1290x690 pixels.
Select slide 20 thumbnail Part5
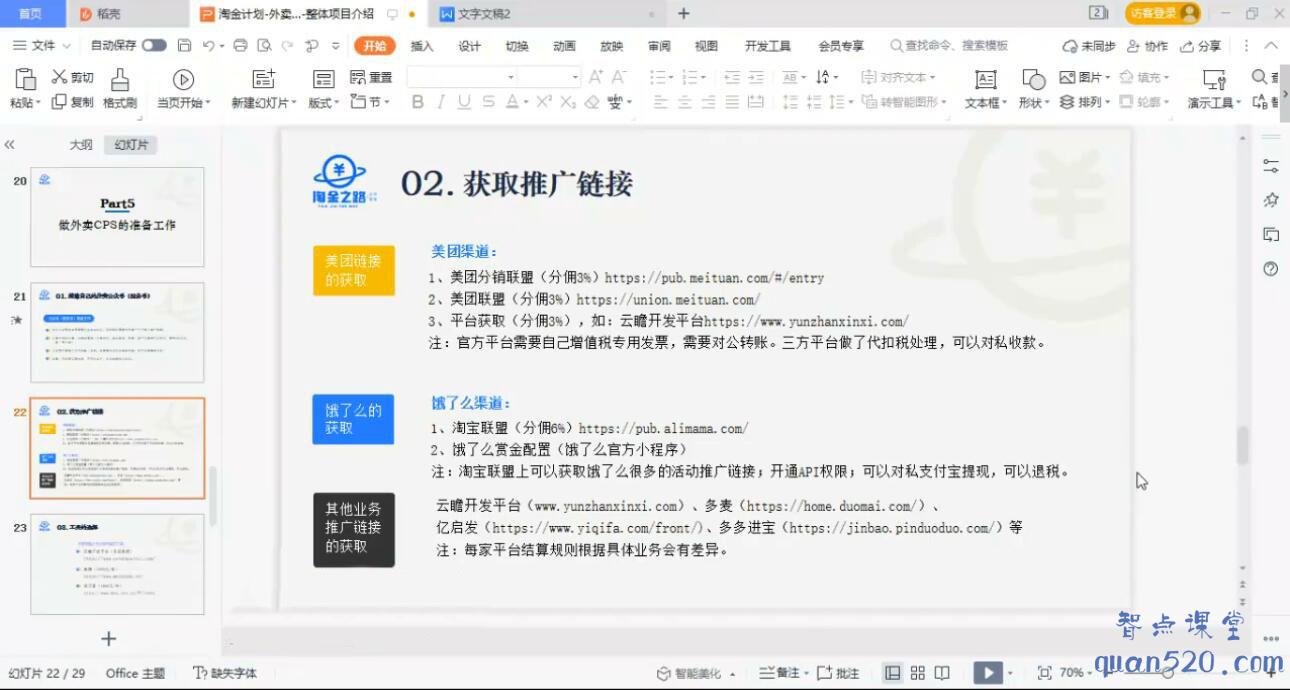pos(117,217)
